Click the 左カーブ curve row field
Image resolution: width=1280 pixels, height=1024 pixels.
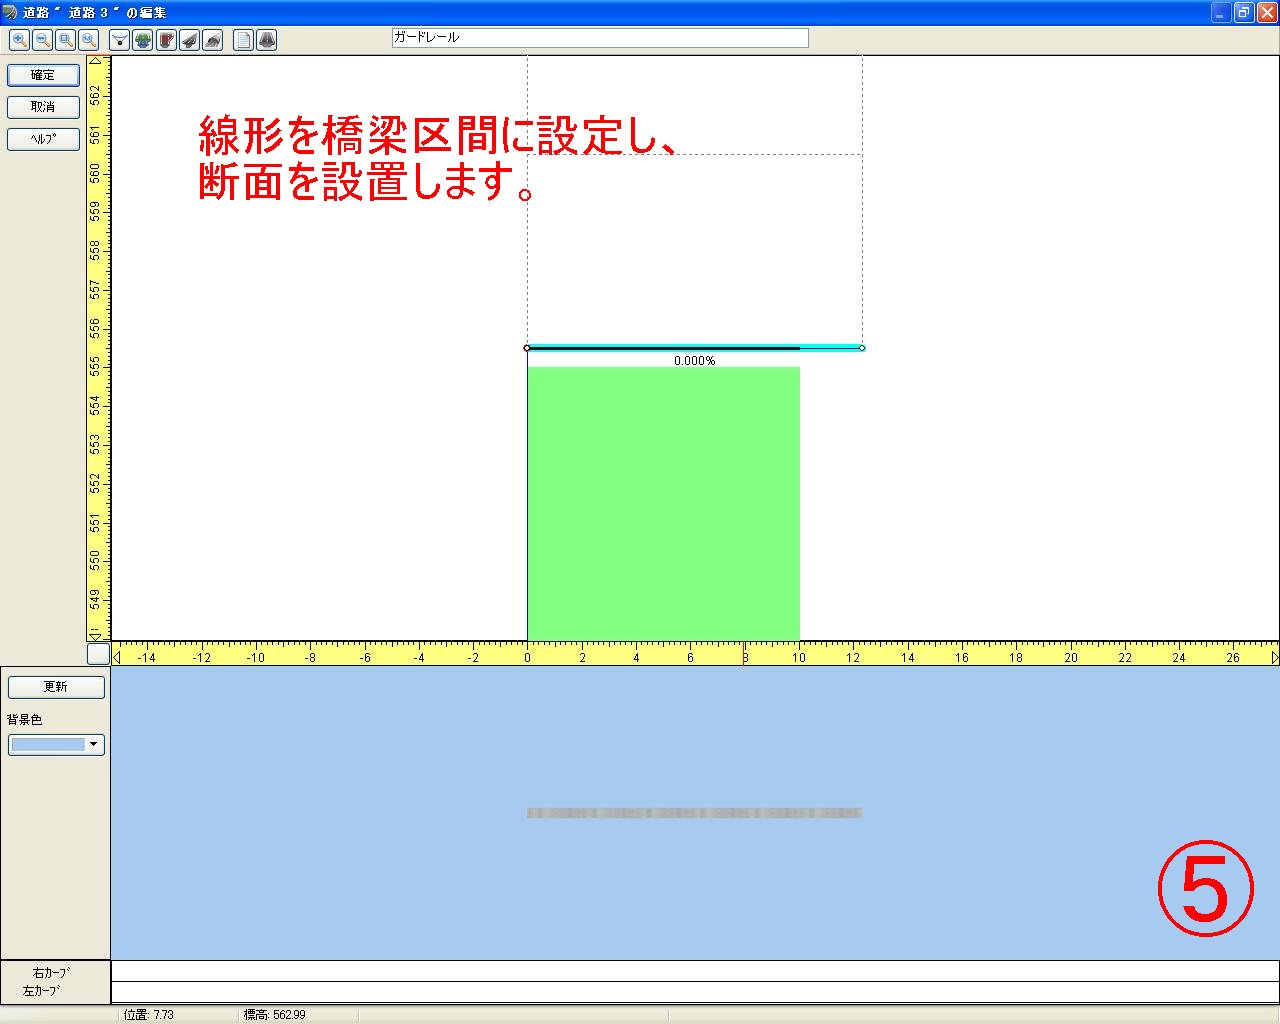click(x=695, y=992)
